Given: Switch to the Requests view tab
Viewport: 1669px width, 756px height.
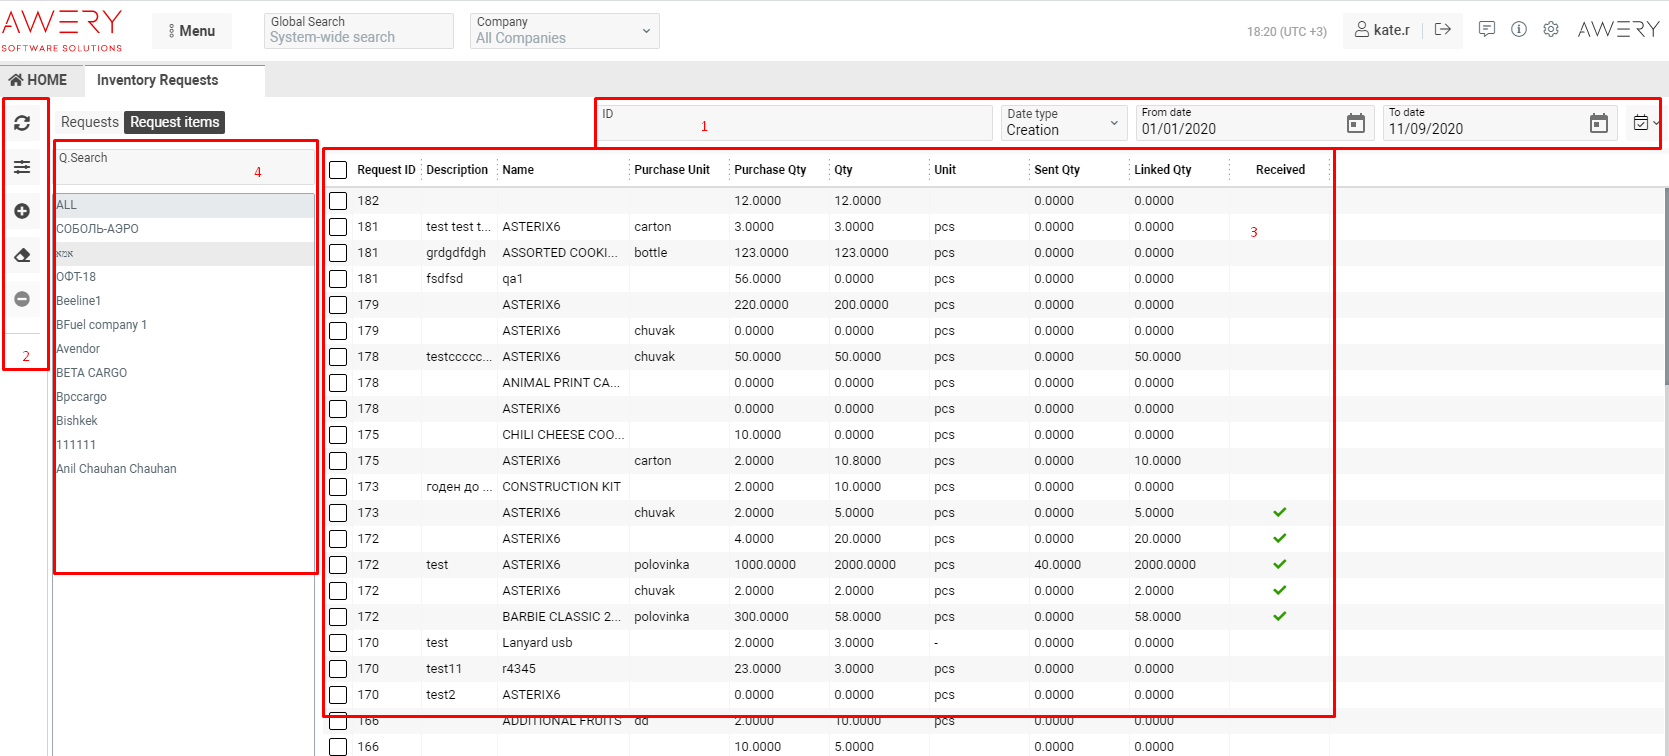Looking at the screenshot, I should (x=89, y=122).
